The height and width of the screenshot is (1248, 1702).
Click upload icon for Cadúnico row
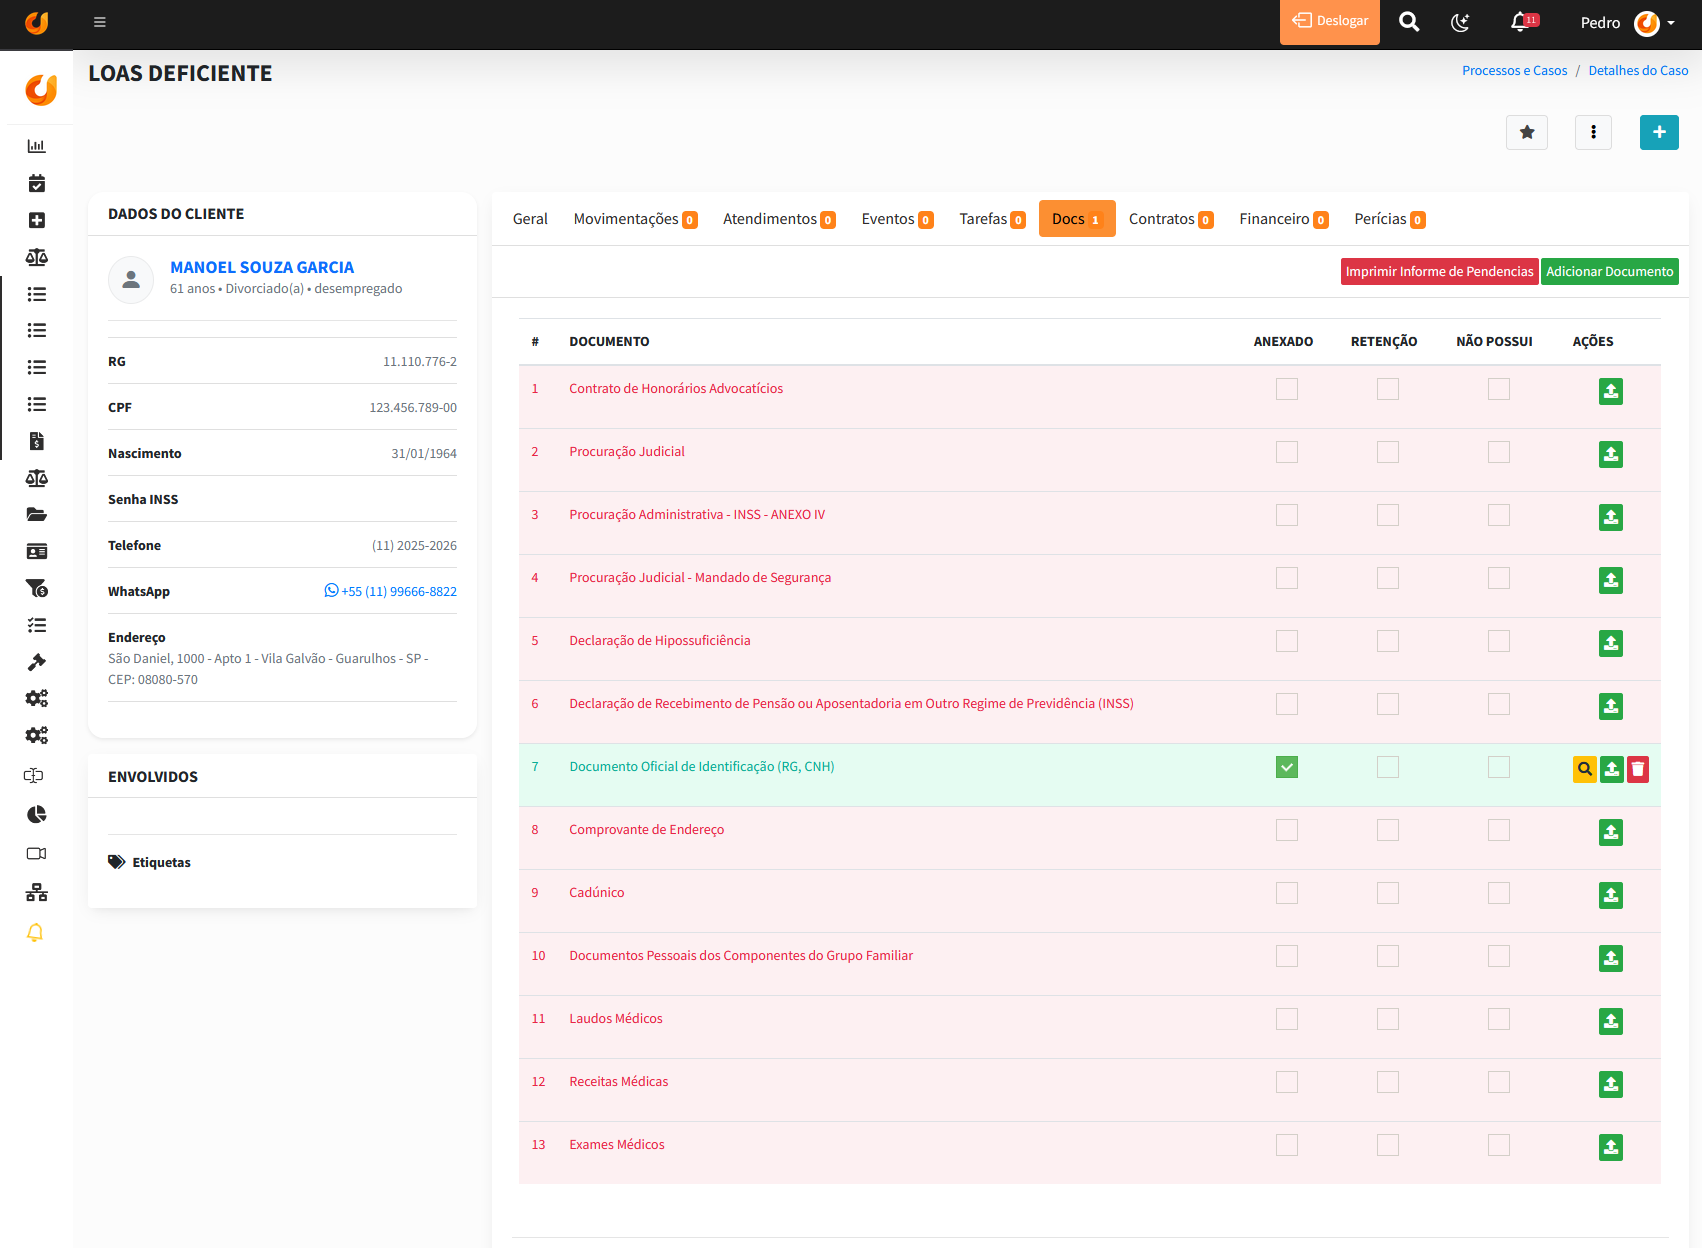tap(1610, 895)
